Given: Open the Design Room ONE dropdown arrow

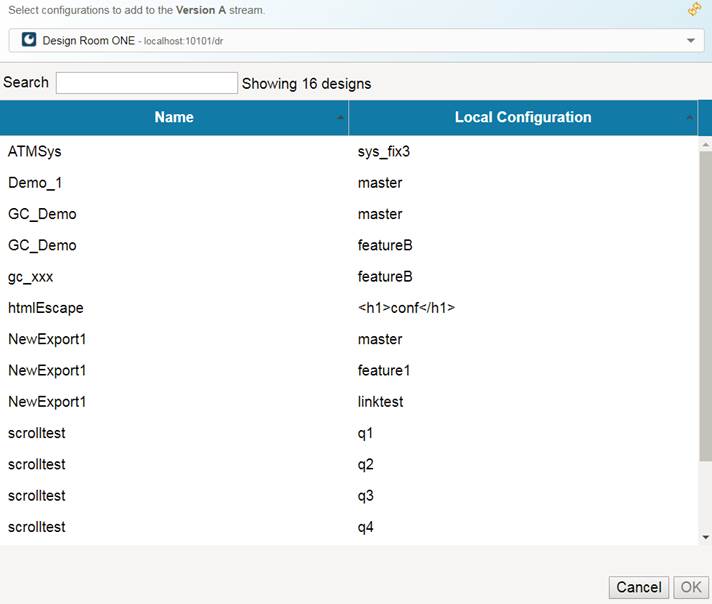Looking at the screenshot, I should tap(691, 41).
